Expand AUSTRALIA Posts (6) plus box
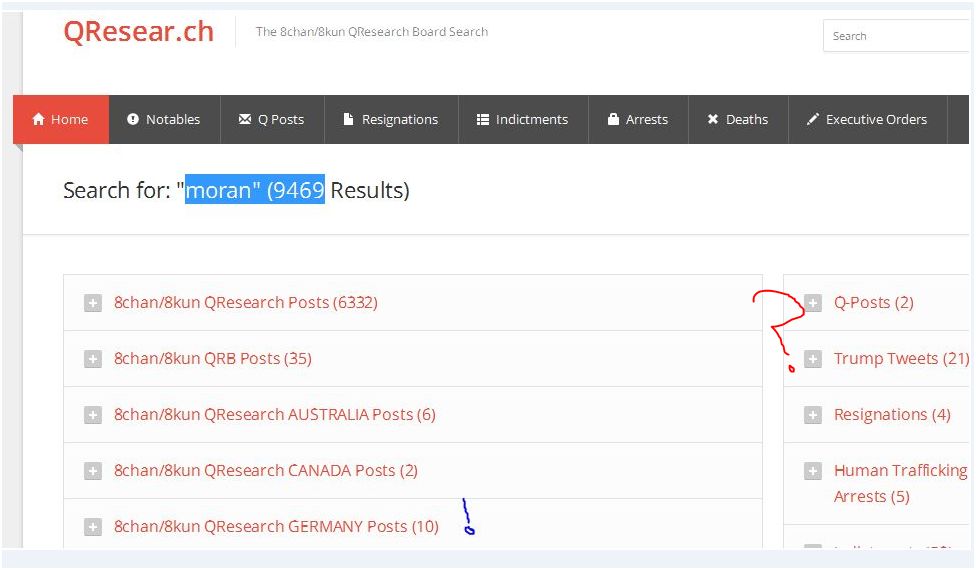 [x=93, y=415]
